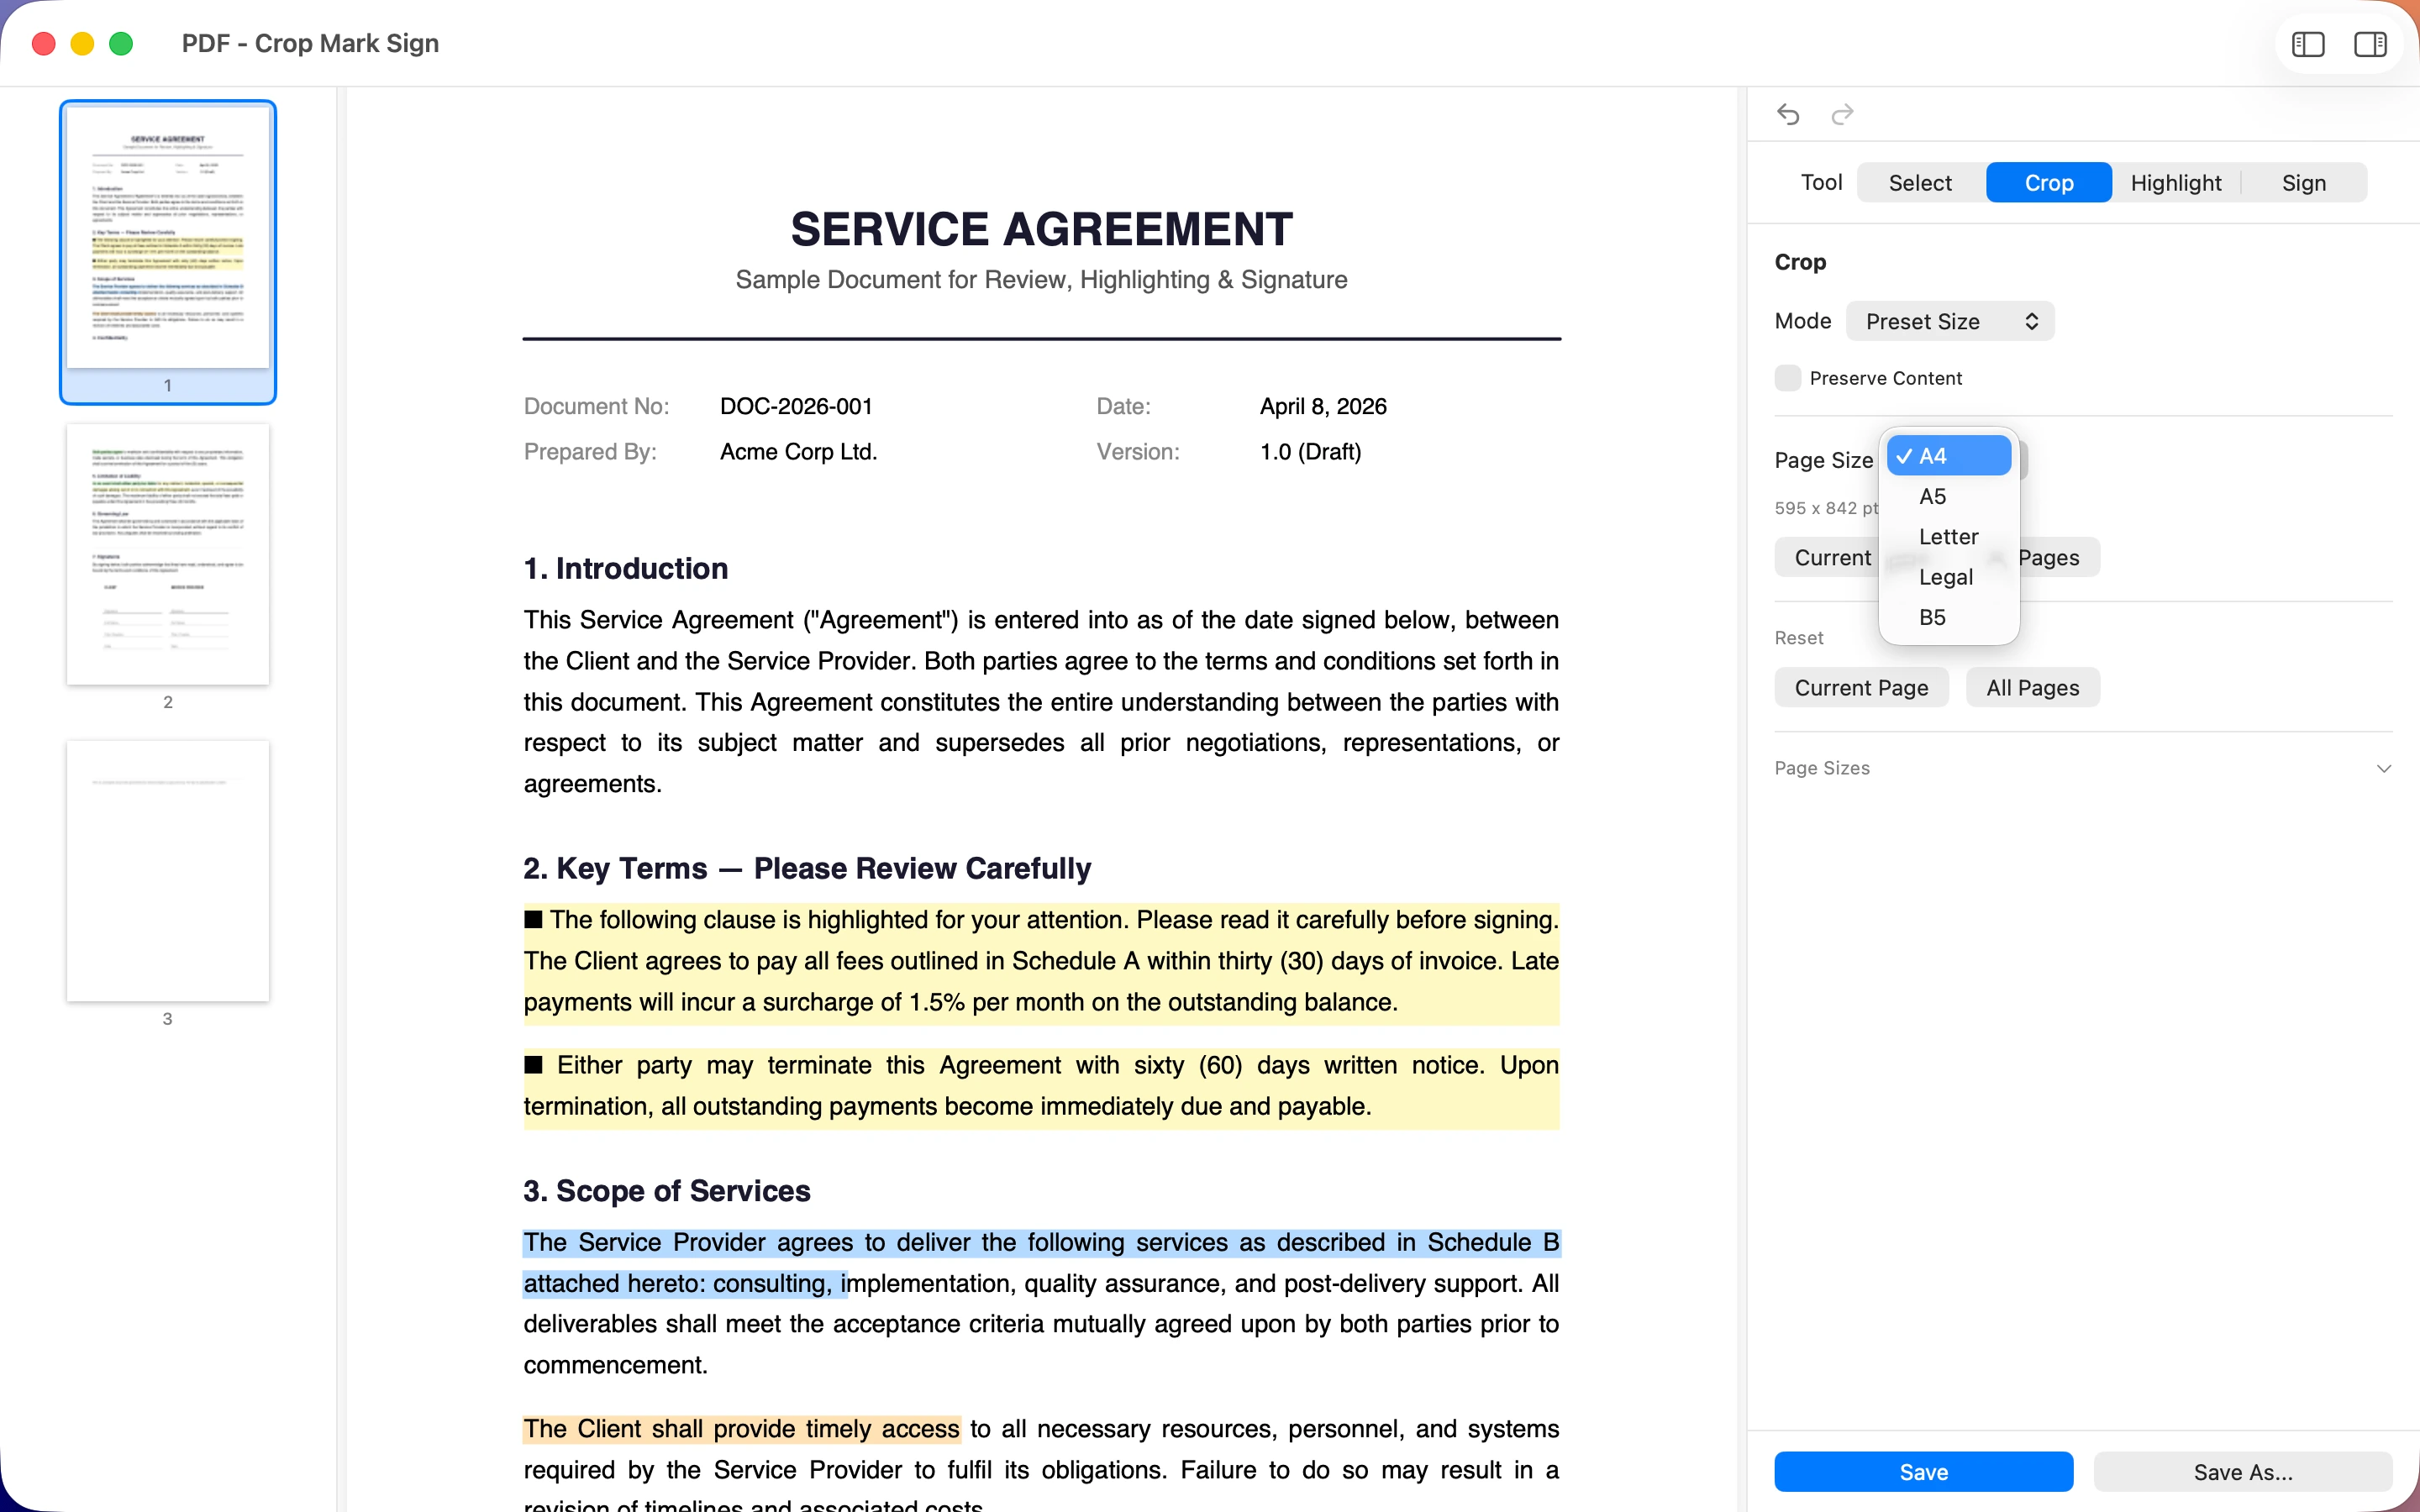Click the yellow minimize window button

tap(82, 43)
